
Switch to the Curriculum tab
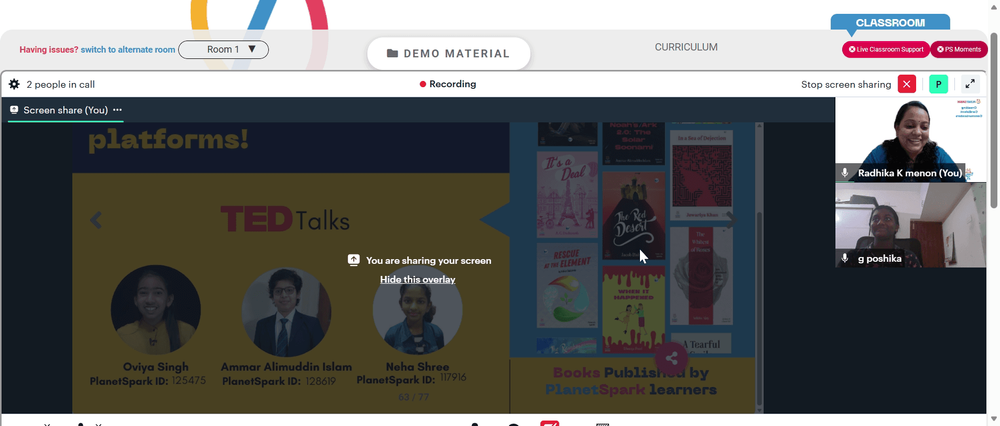pos(686,47)
